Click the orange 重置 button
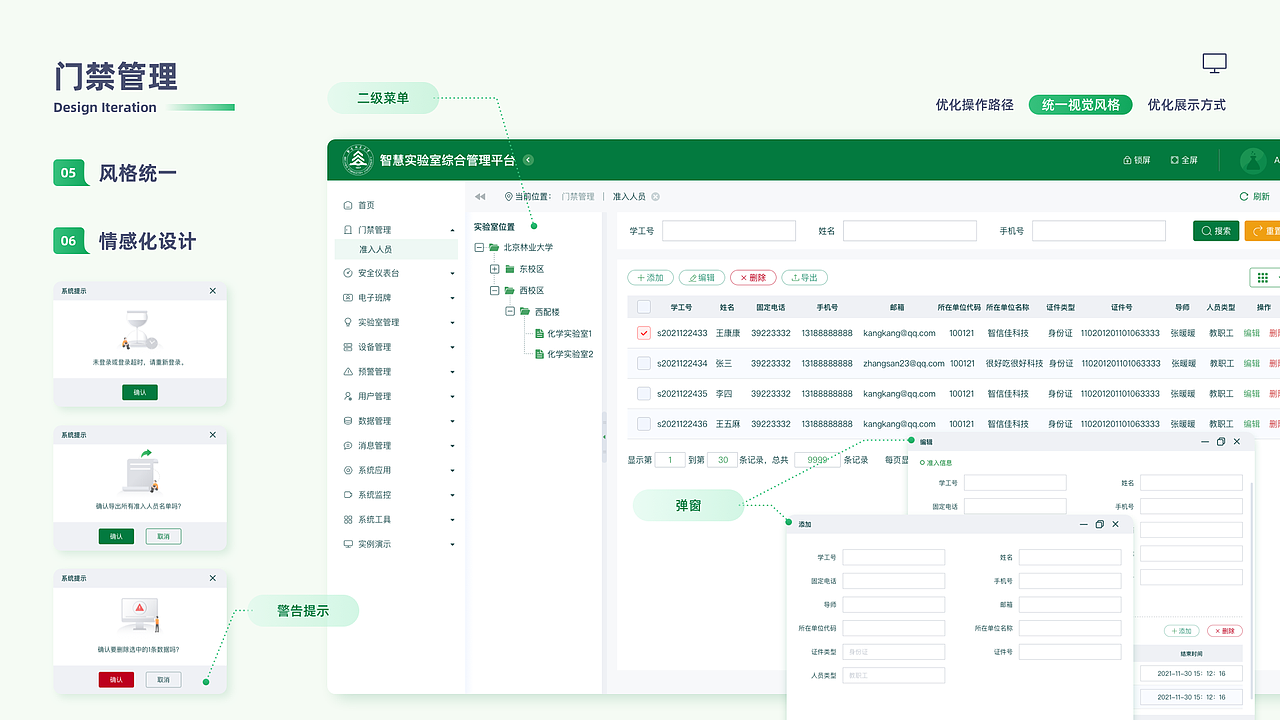 1262,231
